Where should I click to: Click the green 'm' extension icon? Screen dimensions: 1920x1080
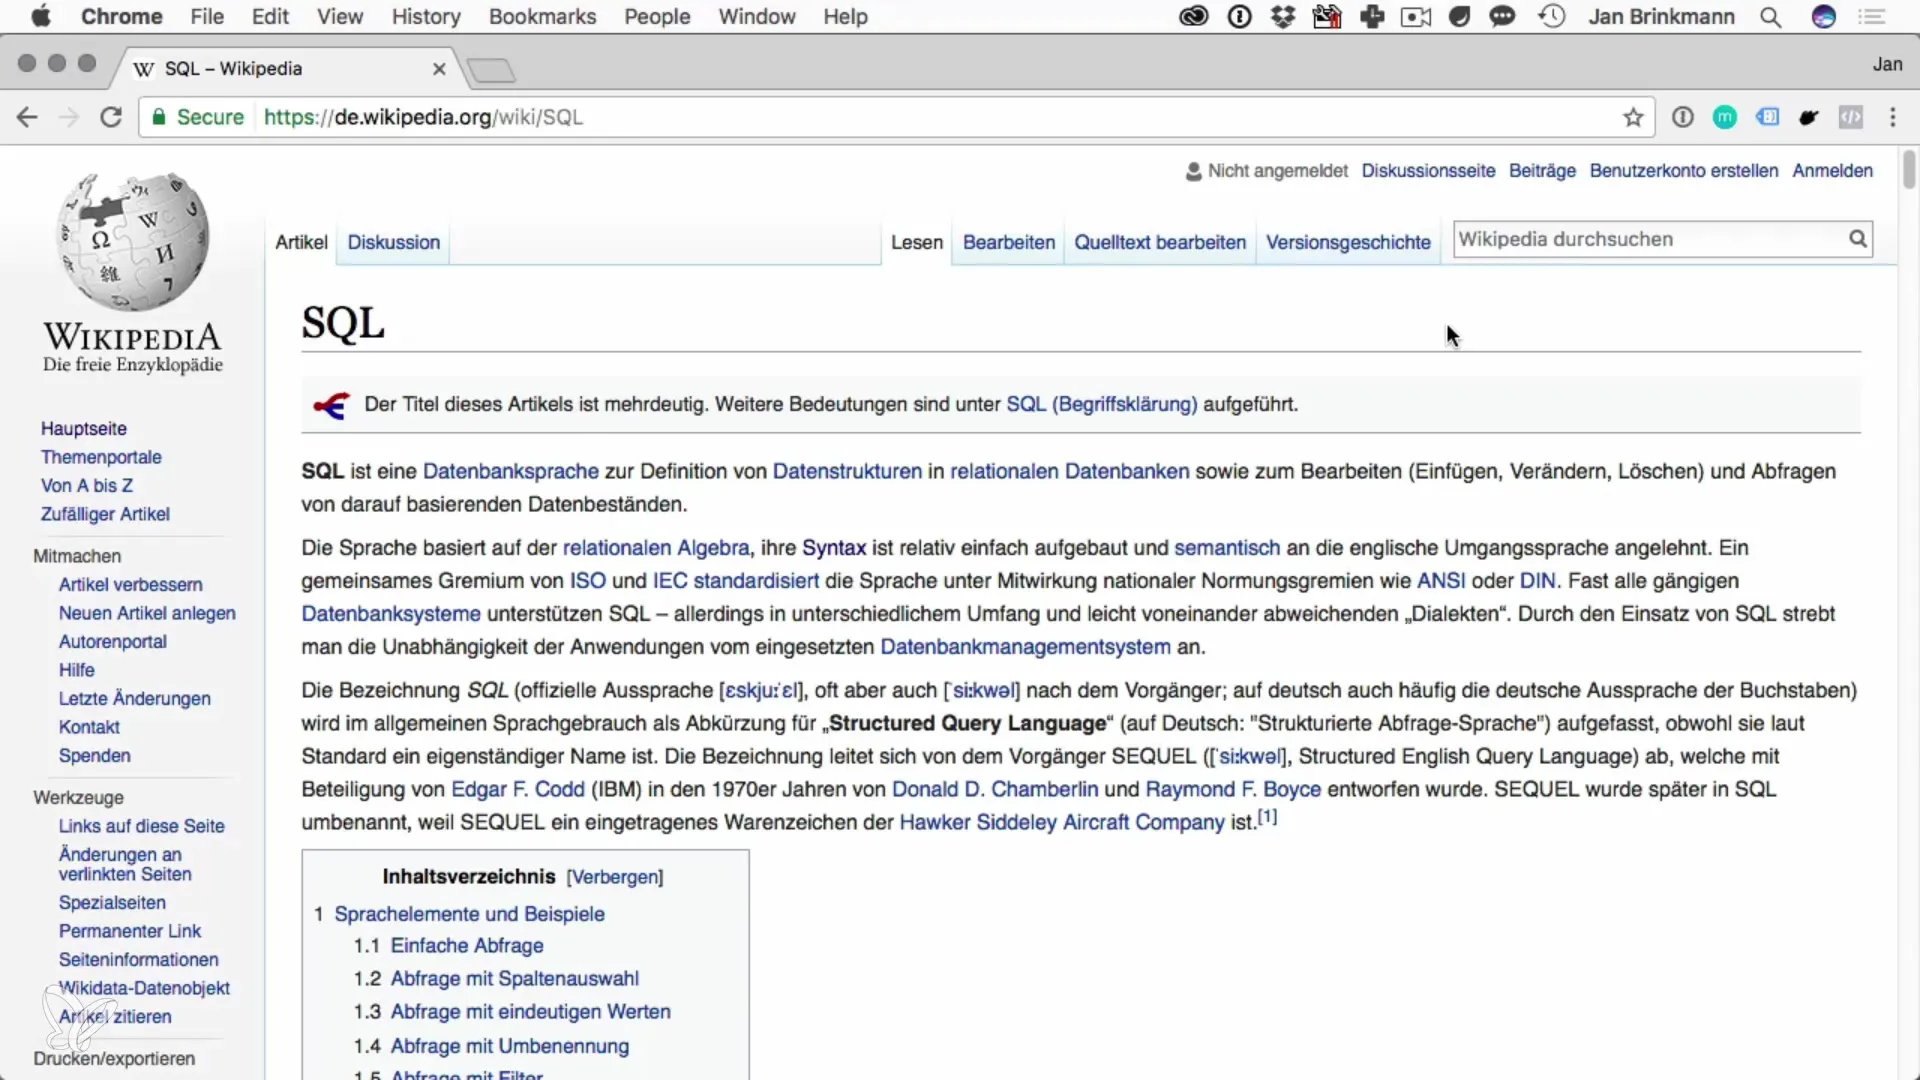[1724, 117]
